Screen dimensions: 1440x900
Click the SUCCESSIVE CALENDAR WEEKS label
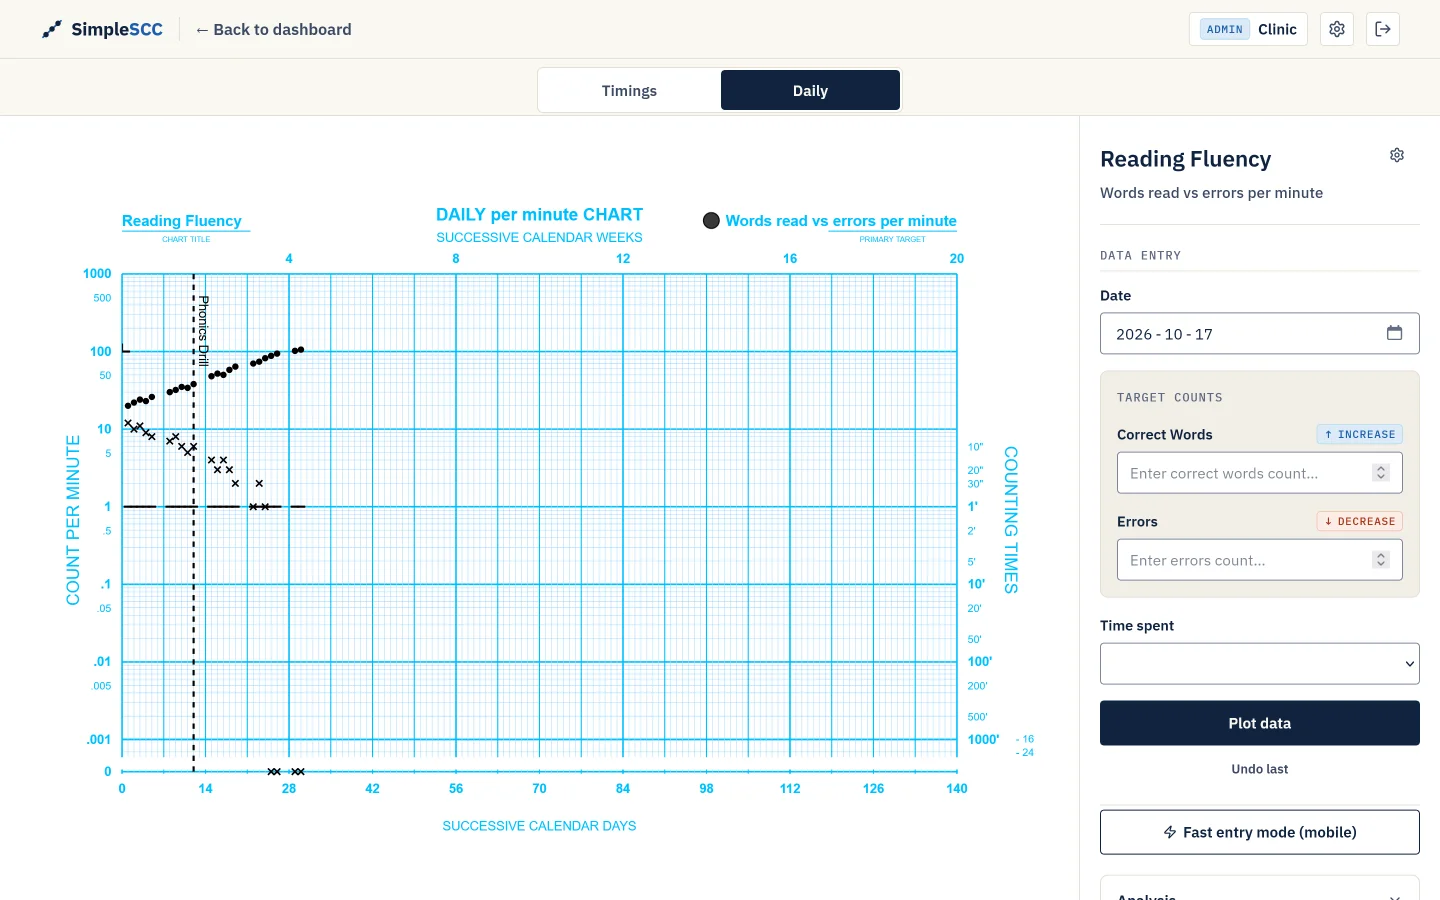tap(539, 237)
